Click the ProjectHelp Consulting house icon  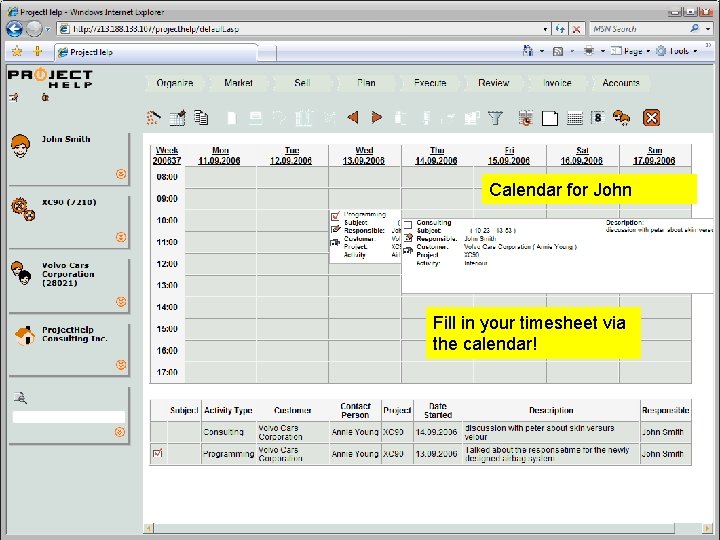(25, 336)
